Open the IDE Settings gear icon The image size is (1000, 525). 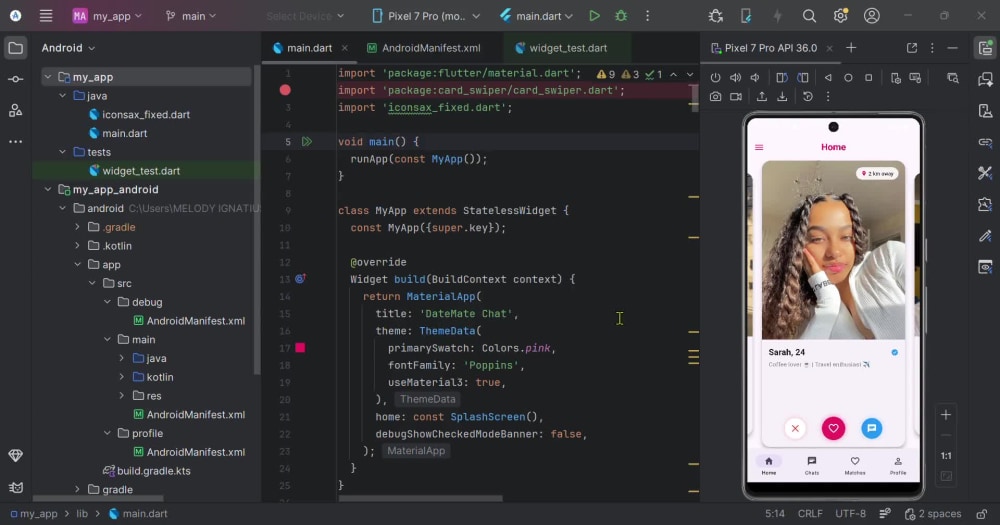(841, 16)
